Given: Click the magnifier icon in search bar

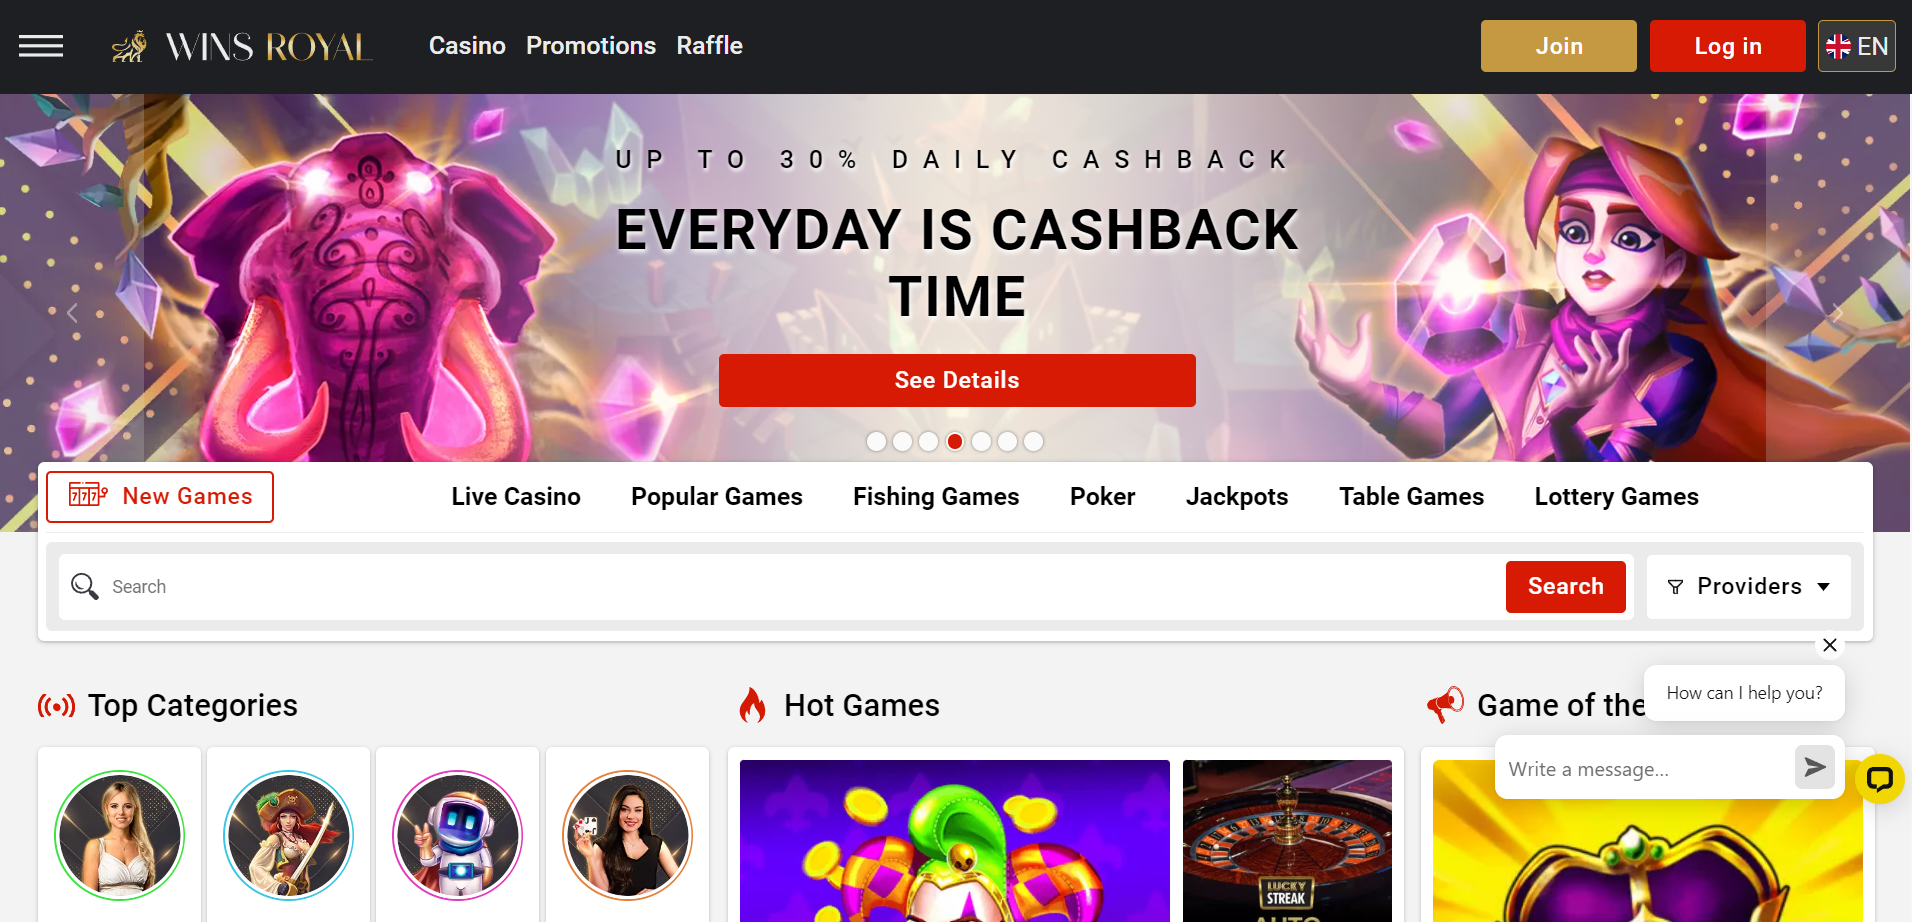Looking at the screenshot, I should tap(85, 586).
